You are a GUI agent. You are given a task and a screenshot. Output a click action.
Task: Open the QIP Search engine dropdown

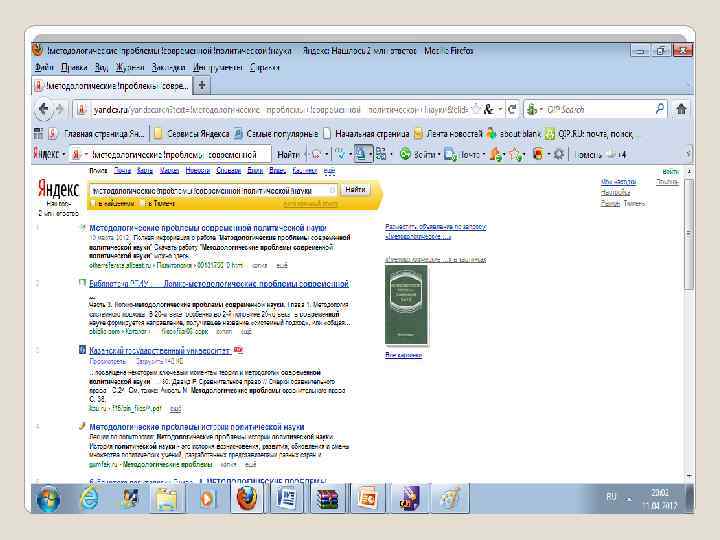click(541, 109)
